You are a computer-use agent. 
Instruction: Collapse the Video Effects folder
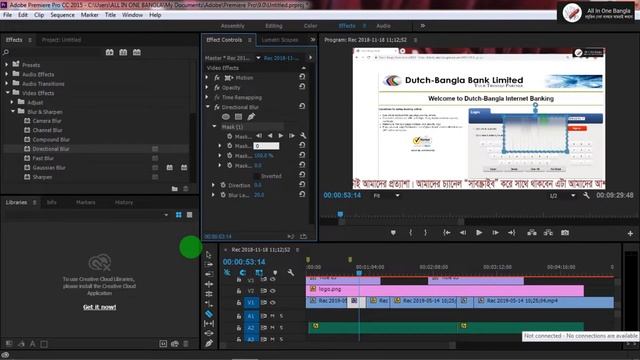[x=7, y=93]
